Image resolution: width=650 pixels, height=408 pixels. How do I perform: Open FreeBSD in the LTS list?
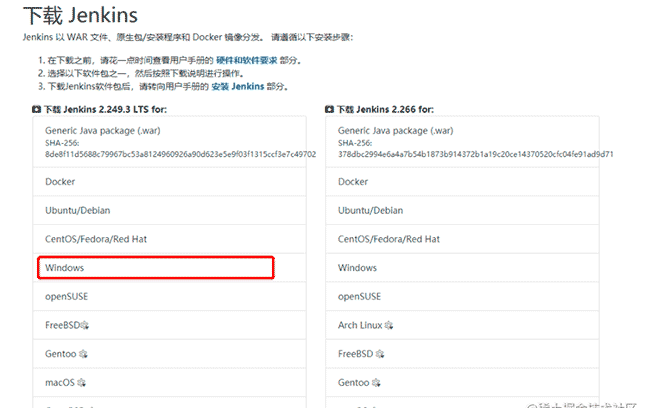coord(170,325)
